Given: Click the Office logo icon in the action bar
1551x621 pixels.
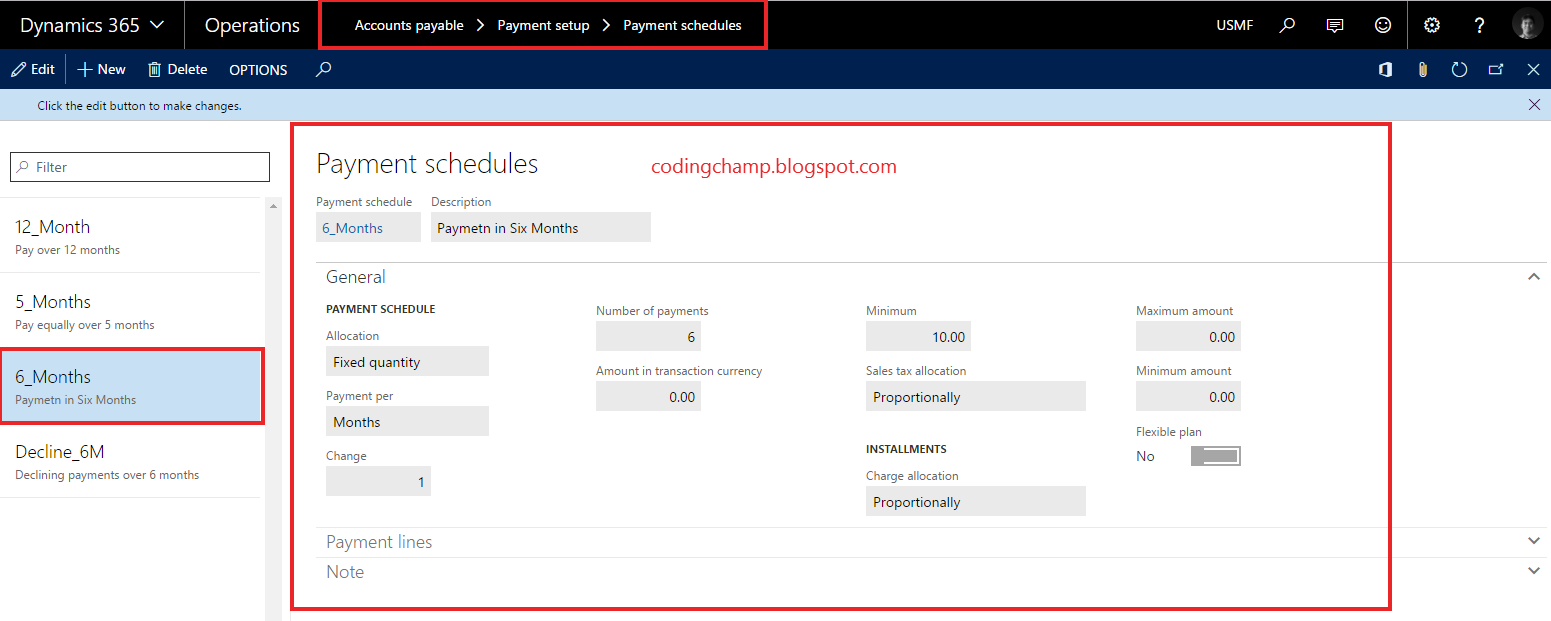Looking at the screenshot, I should pos(1384,70).
